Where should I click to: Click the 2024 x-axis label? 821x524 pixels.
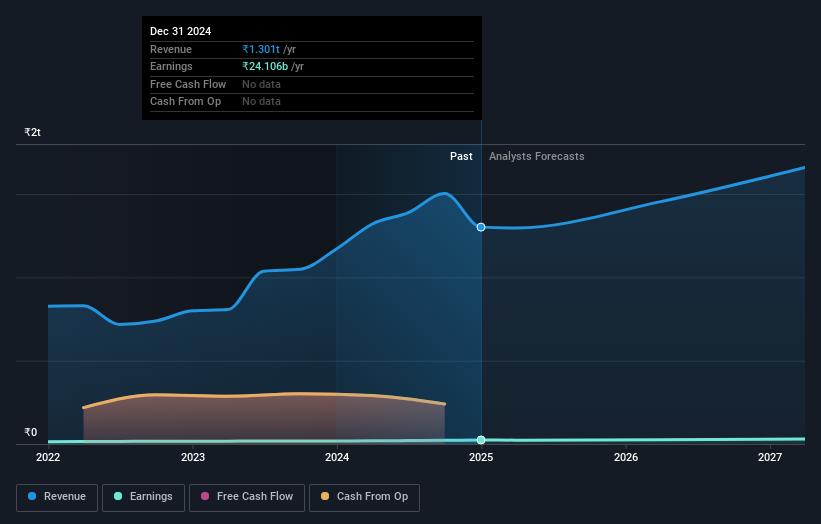pos(337,458)
